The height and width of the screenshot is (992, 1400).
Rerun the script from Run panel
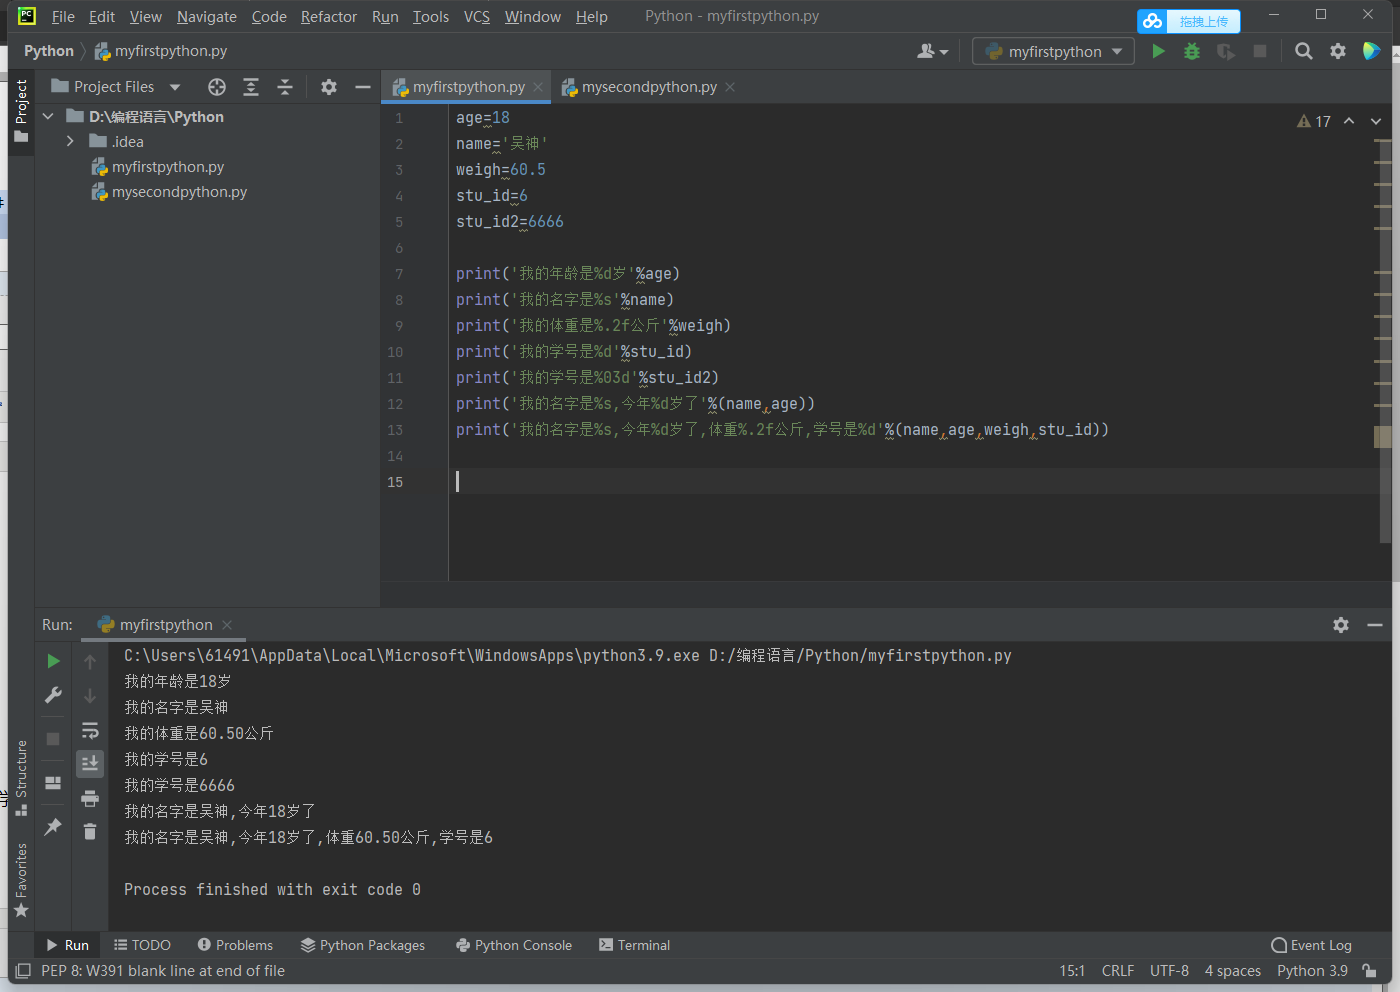click(x=54, y=661)
